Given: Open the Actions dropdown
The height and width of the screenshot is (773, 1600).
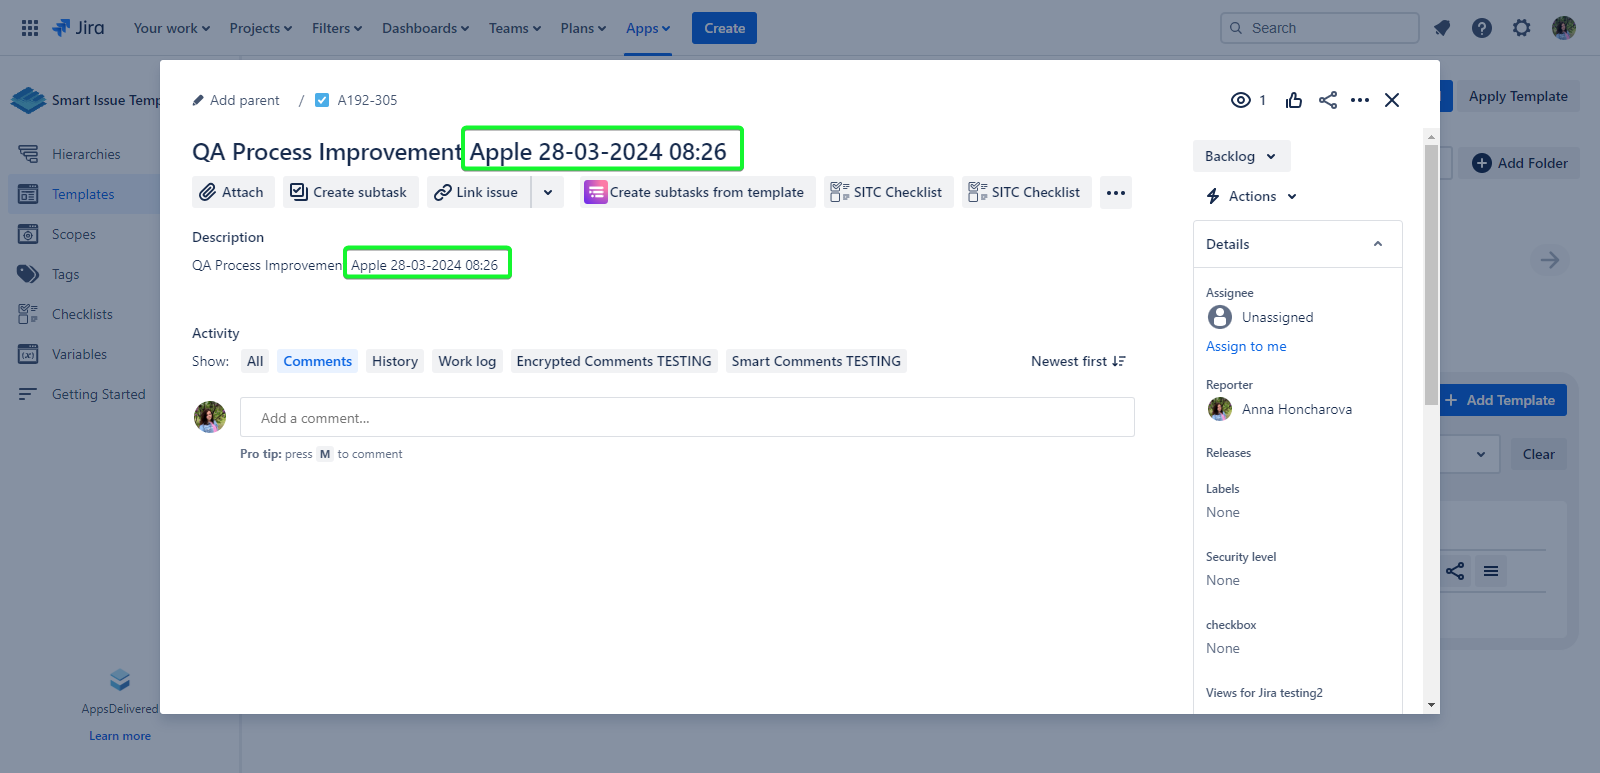Looking at the screenshot, I should [x=1252, y=196].
